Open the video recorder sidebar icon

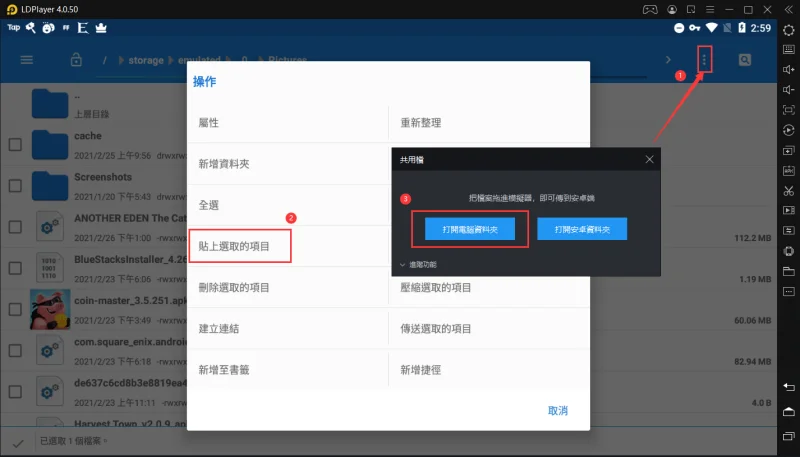789,210
